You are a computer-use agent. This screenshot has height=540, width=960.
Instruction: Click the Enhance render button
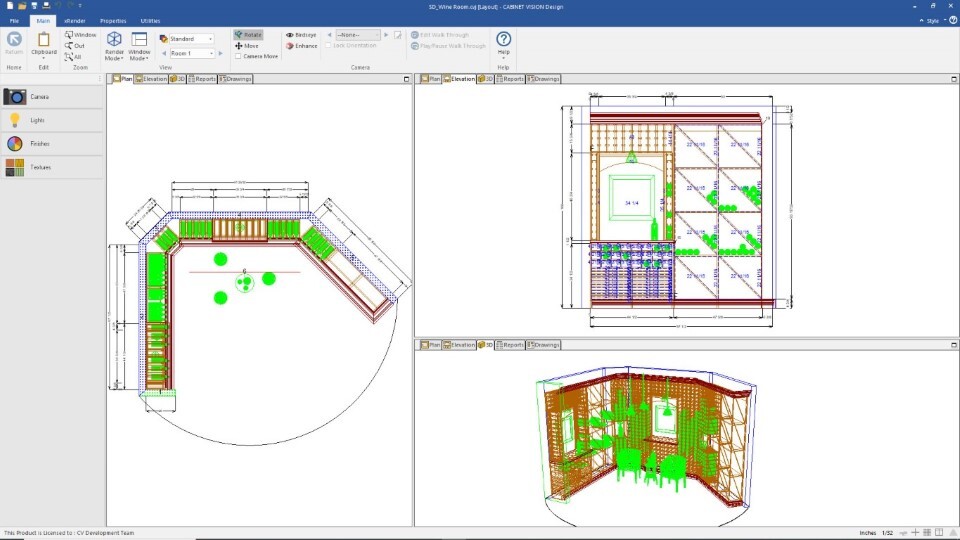pyautogui.click(x=301, y=46)
